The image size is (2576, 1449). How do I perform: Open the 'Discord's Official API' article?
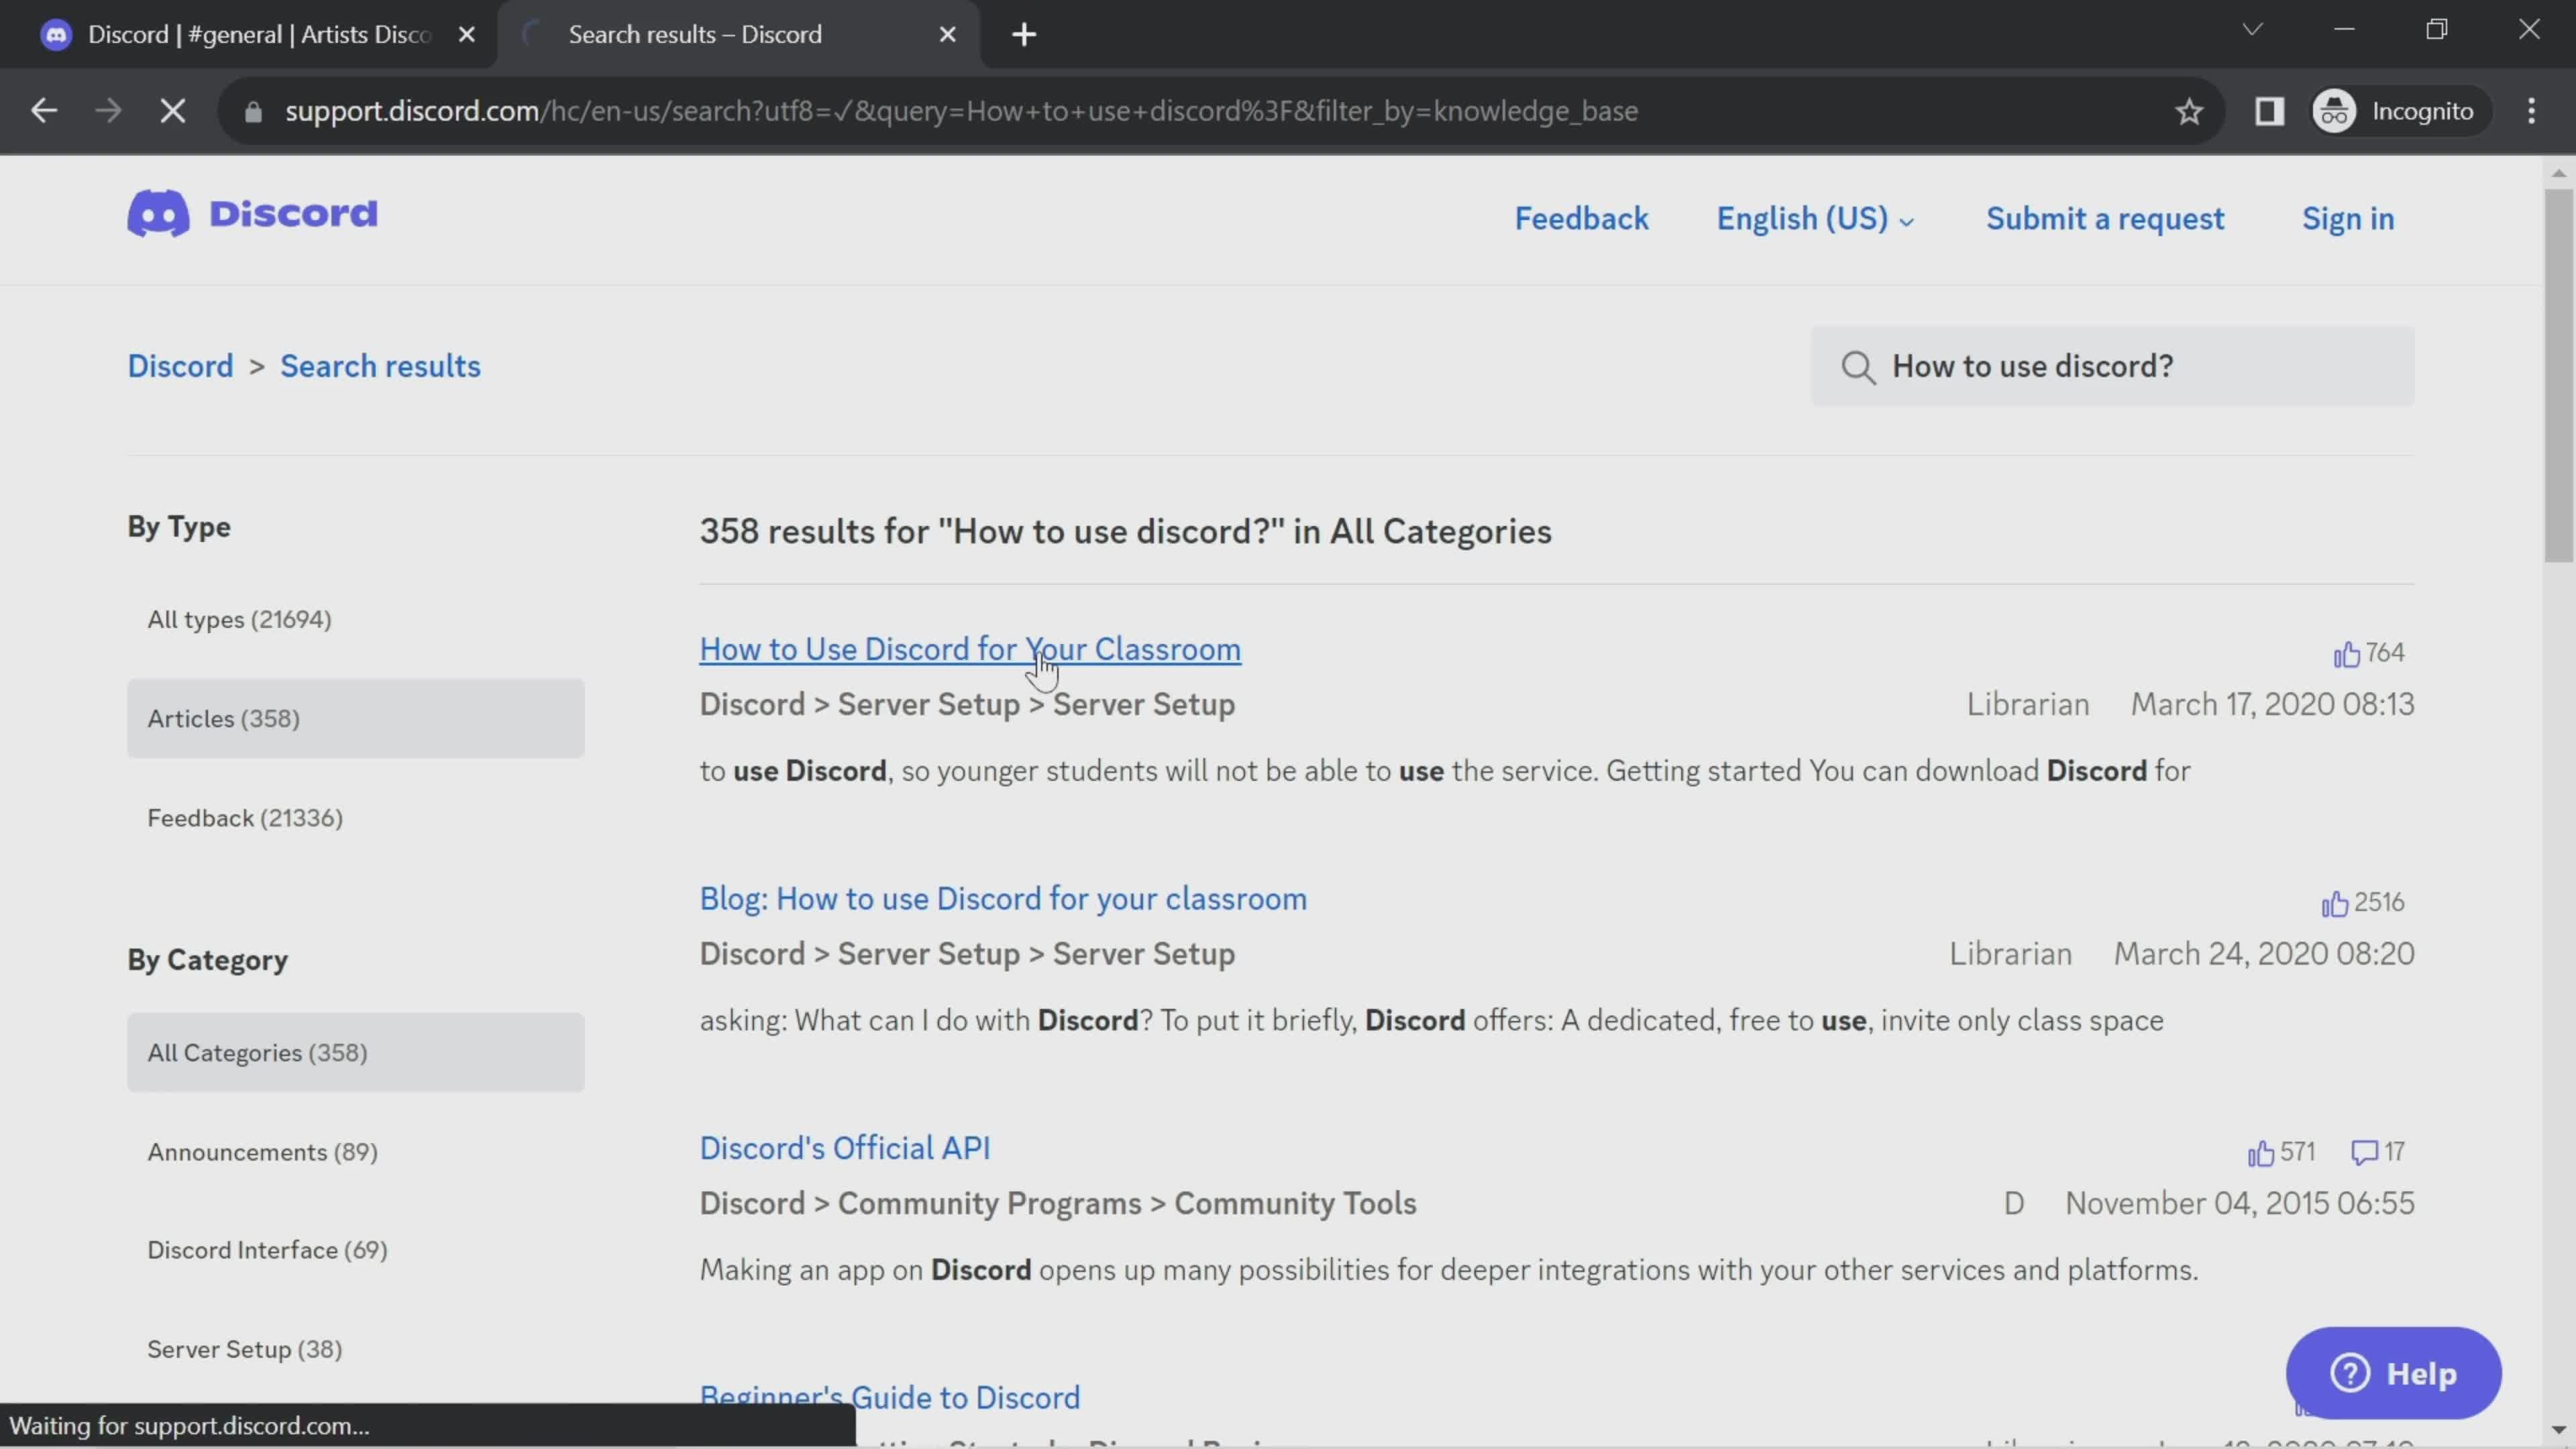click(845, 1148)
